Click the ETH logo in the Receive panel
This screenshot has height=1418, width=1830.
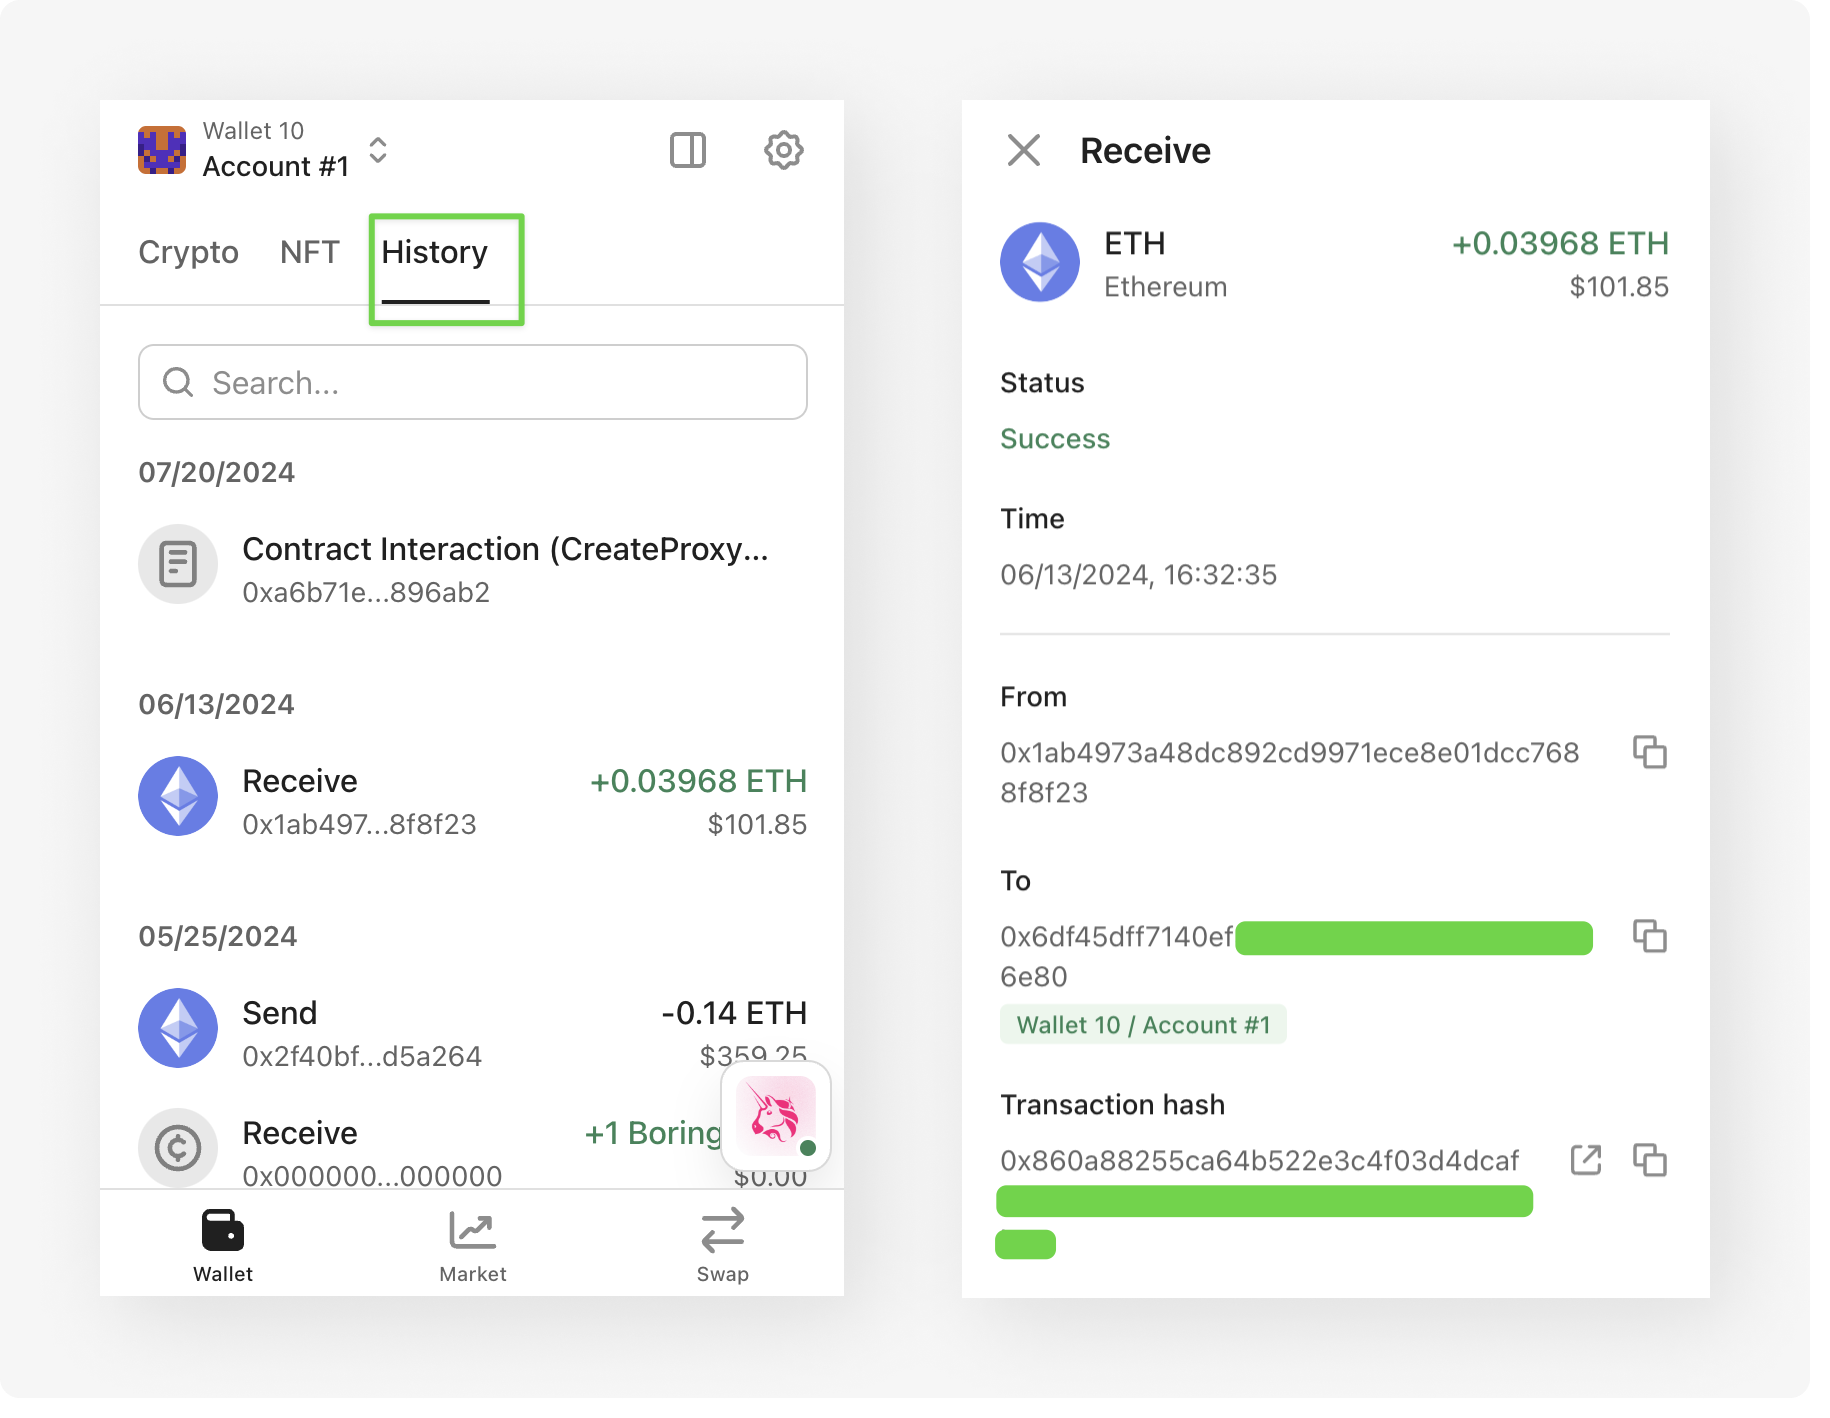(x=1040, y=262)
